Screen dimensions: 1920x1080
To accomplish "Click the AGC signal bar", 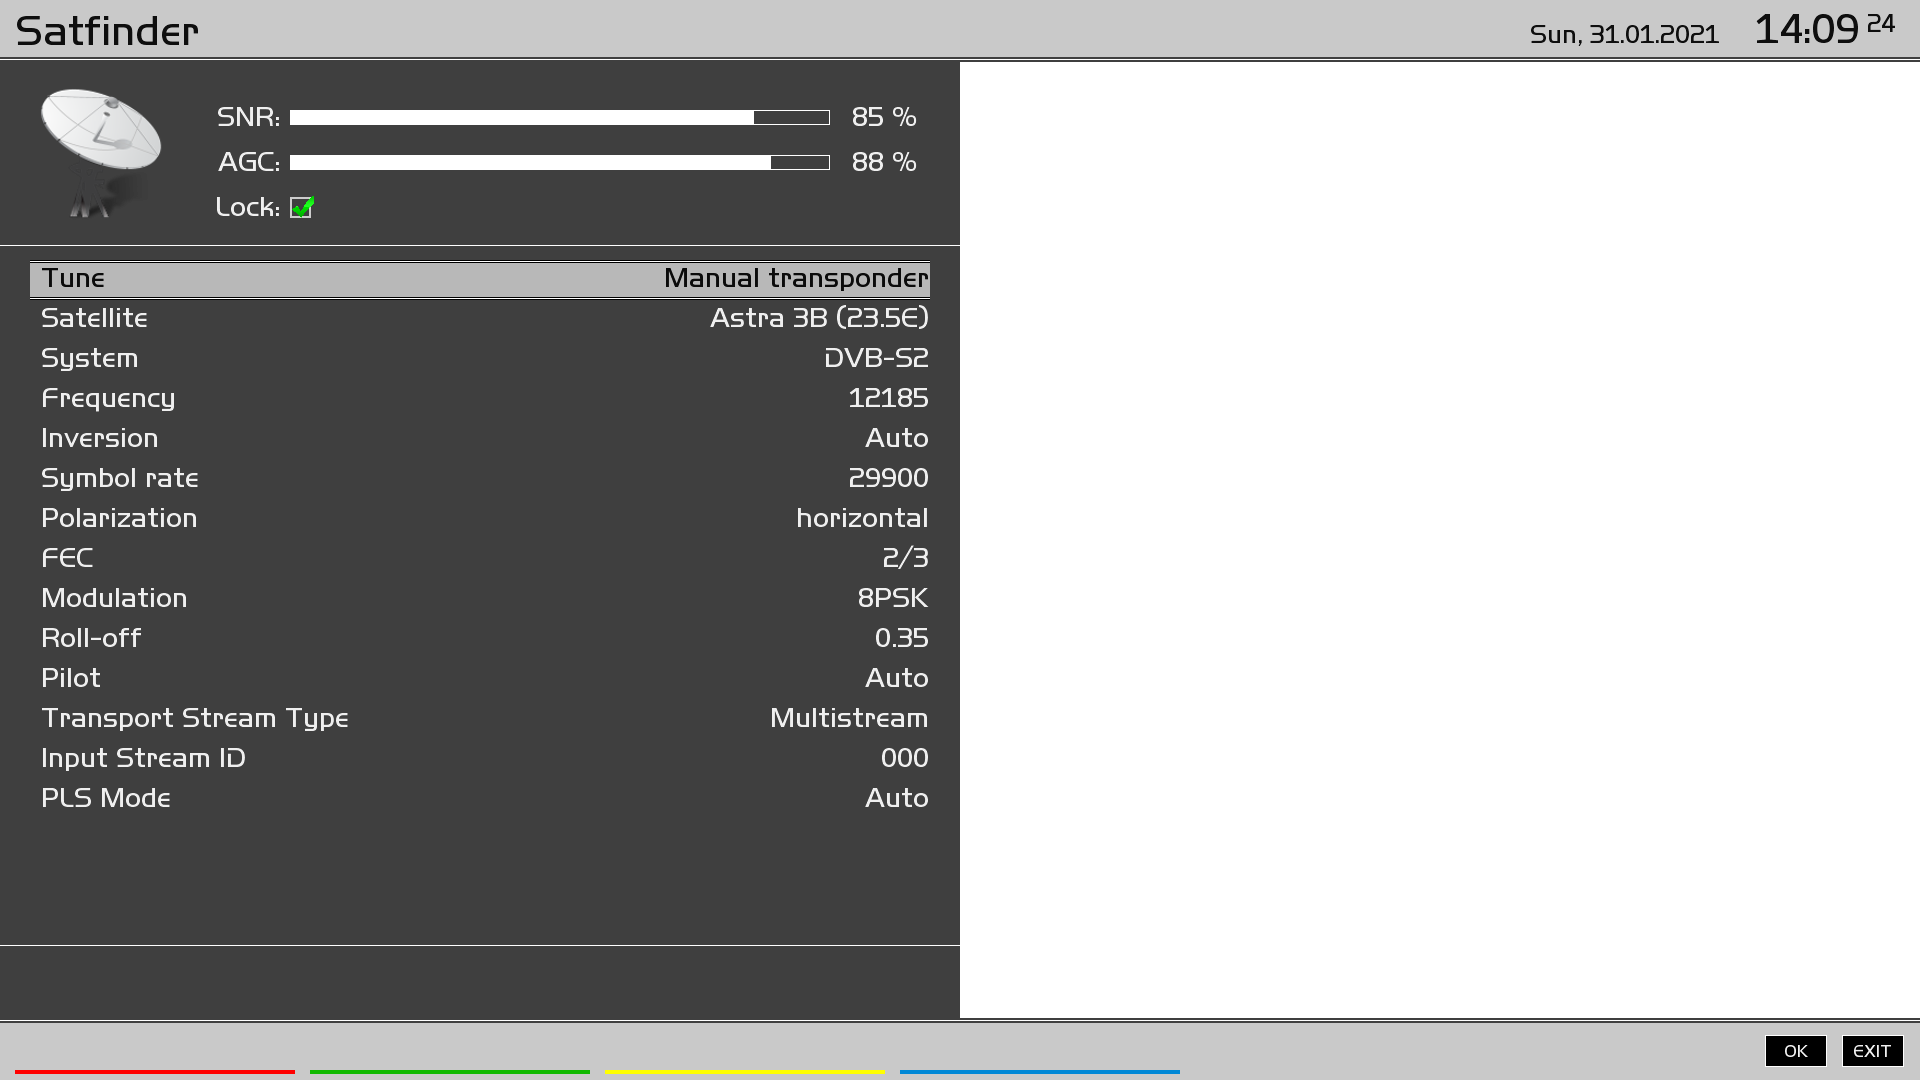I will point(559,162).
